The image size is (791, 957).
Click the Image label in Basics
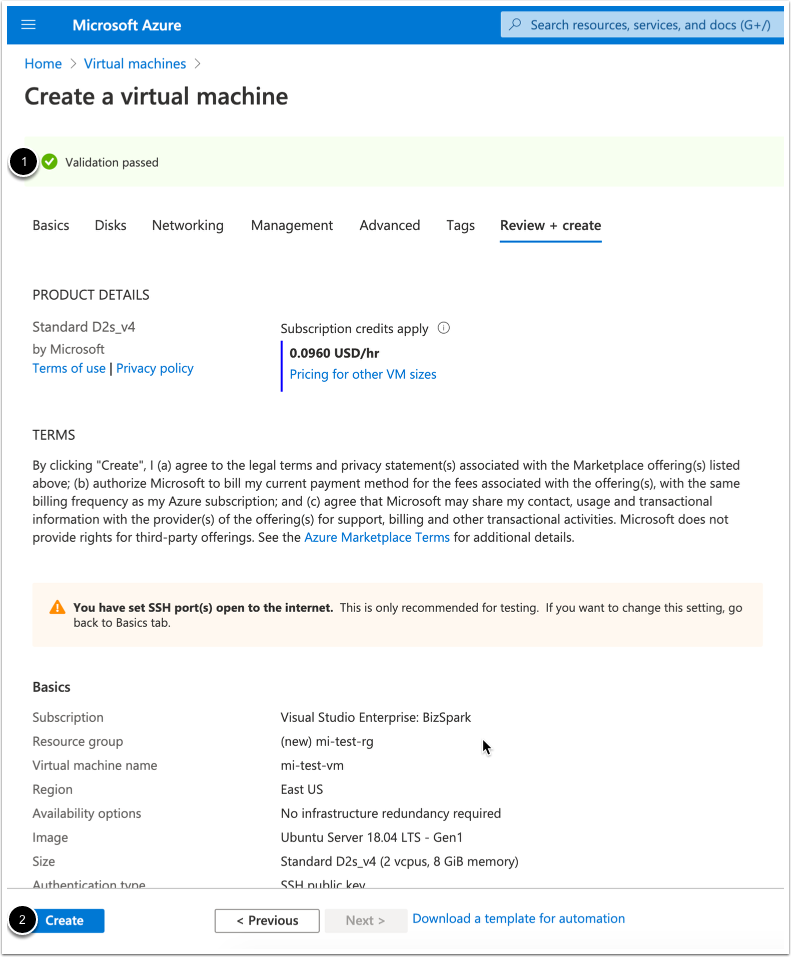point(50,837)
